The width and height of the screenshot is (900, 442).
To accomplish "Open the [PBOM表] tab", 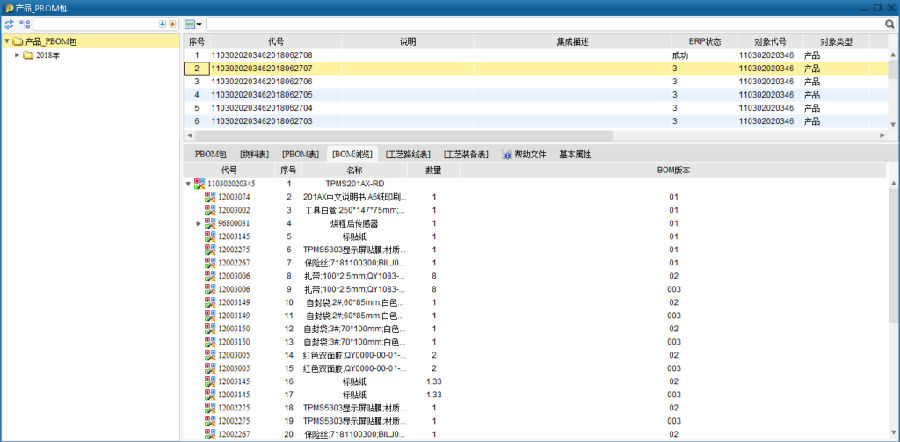I will (300, 154).
